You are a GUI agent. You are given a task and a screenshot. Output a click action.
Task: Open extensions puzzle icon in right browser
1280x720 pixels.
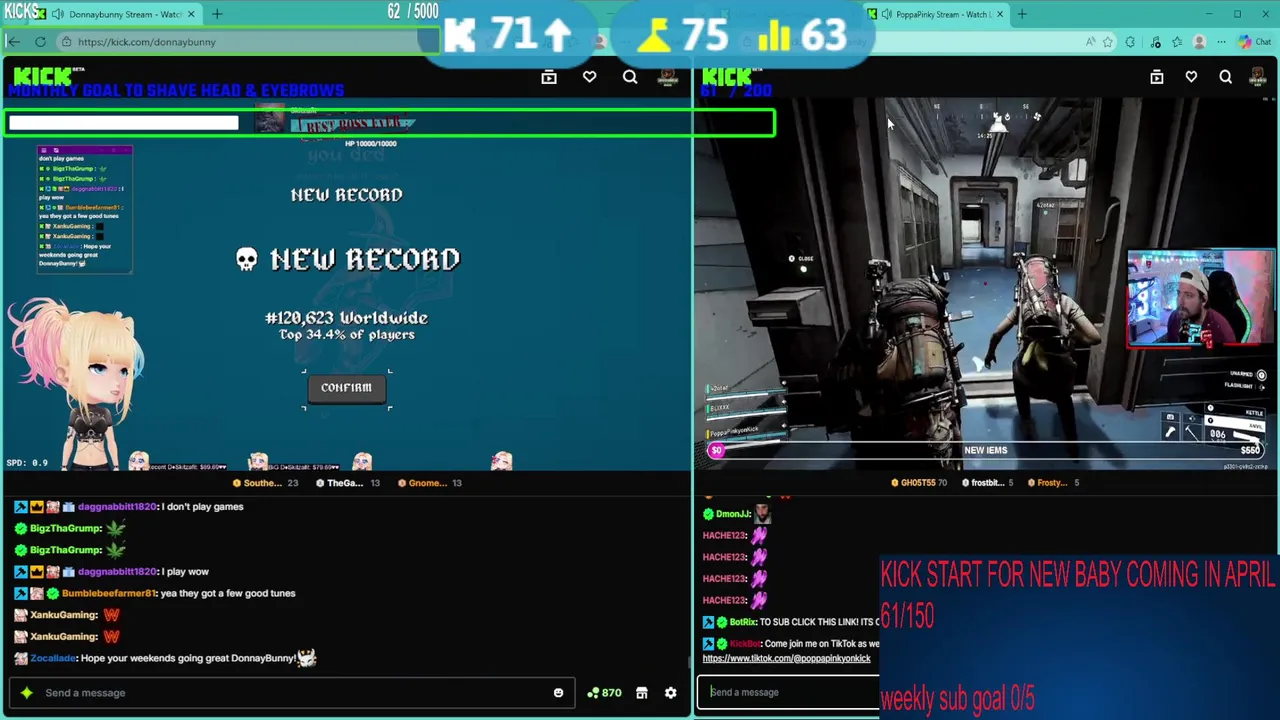coord(1130,42)
